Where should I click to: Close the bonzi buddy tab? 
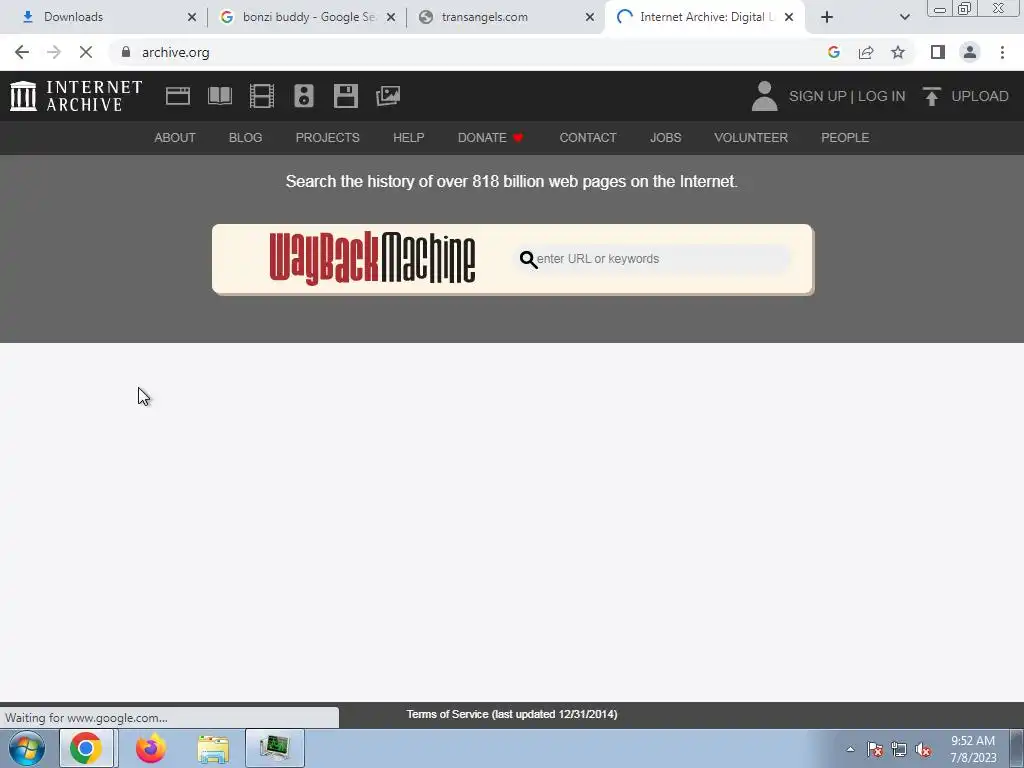click(x=391, y=17)
